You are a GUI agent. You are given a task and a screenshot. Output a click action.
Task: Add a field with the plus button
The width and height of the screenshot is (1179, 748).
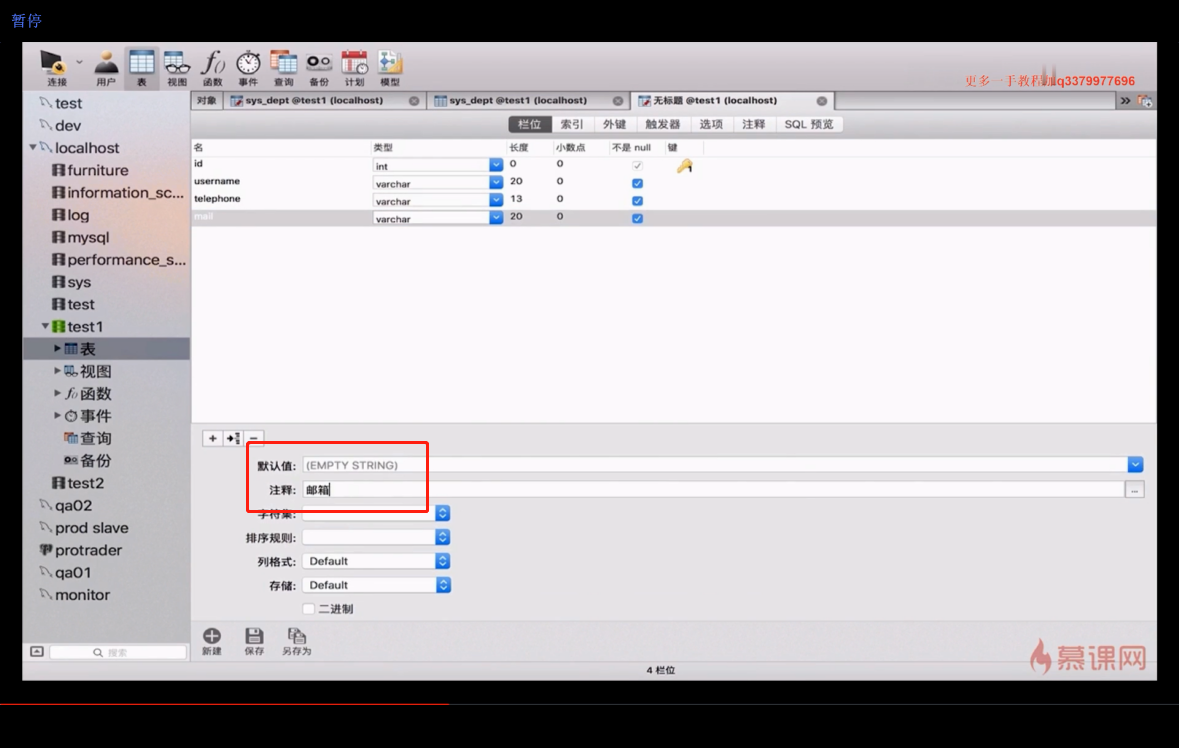pyautogui.click(x=213, y=438)
